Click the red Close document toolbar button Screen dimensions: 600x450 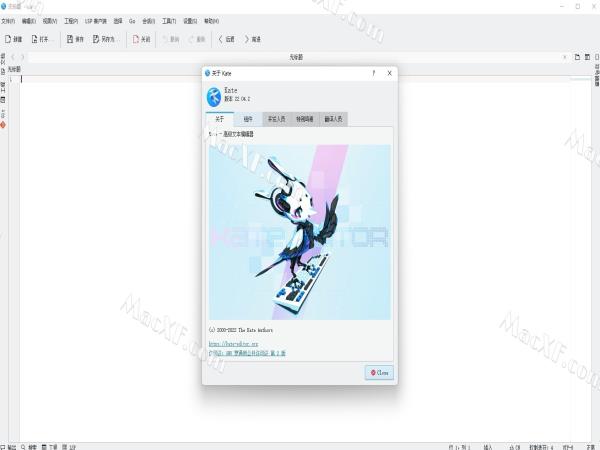click(141, 39)
